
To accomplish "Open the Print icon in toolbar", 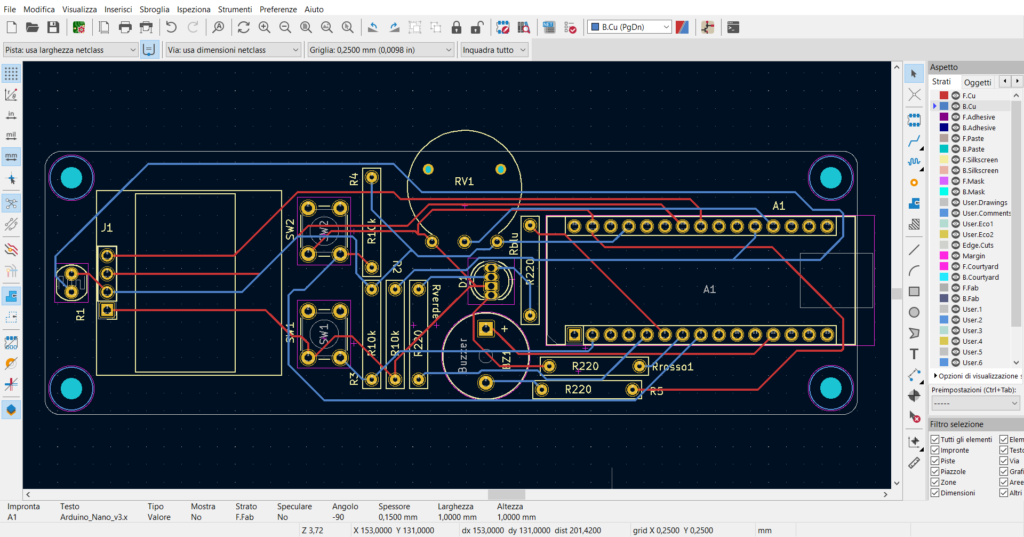I will pos(125,27).
